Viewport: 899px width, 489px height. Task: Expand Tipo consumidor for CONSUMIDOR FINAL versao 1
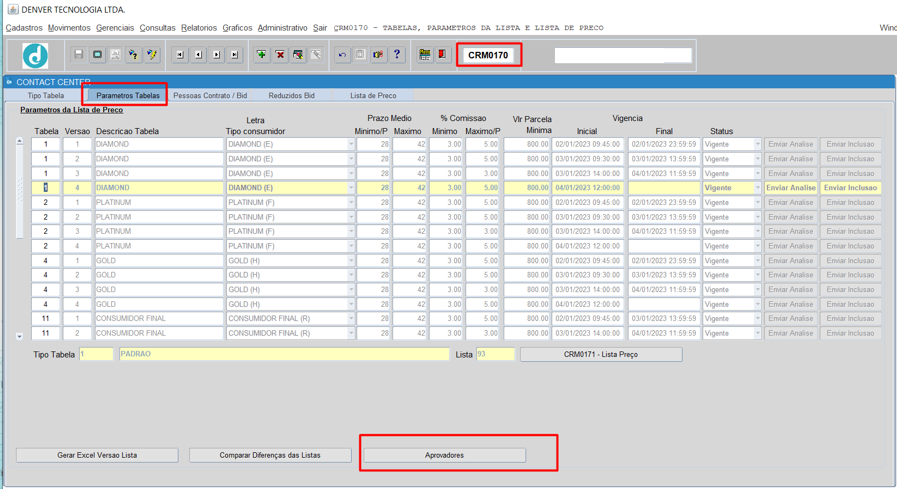351,319
